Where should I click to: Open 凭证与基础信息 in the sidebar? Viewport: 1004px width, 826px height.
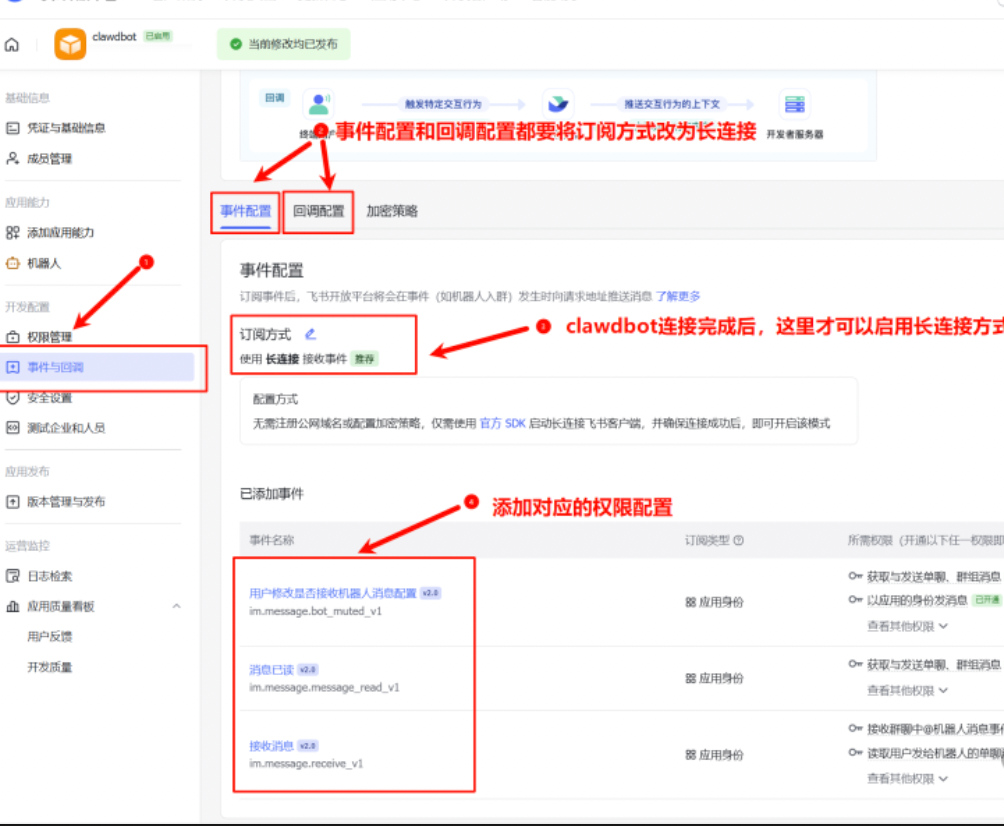click(x=66, y=127)
